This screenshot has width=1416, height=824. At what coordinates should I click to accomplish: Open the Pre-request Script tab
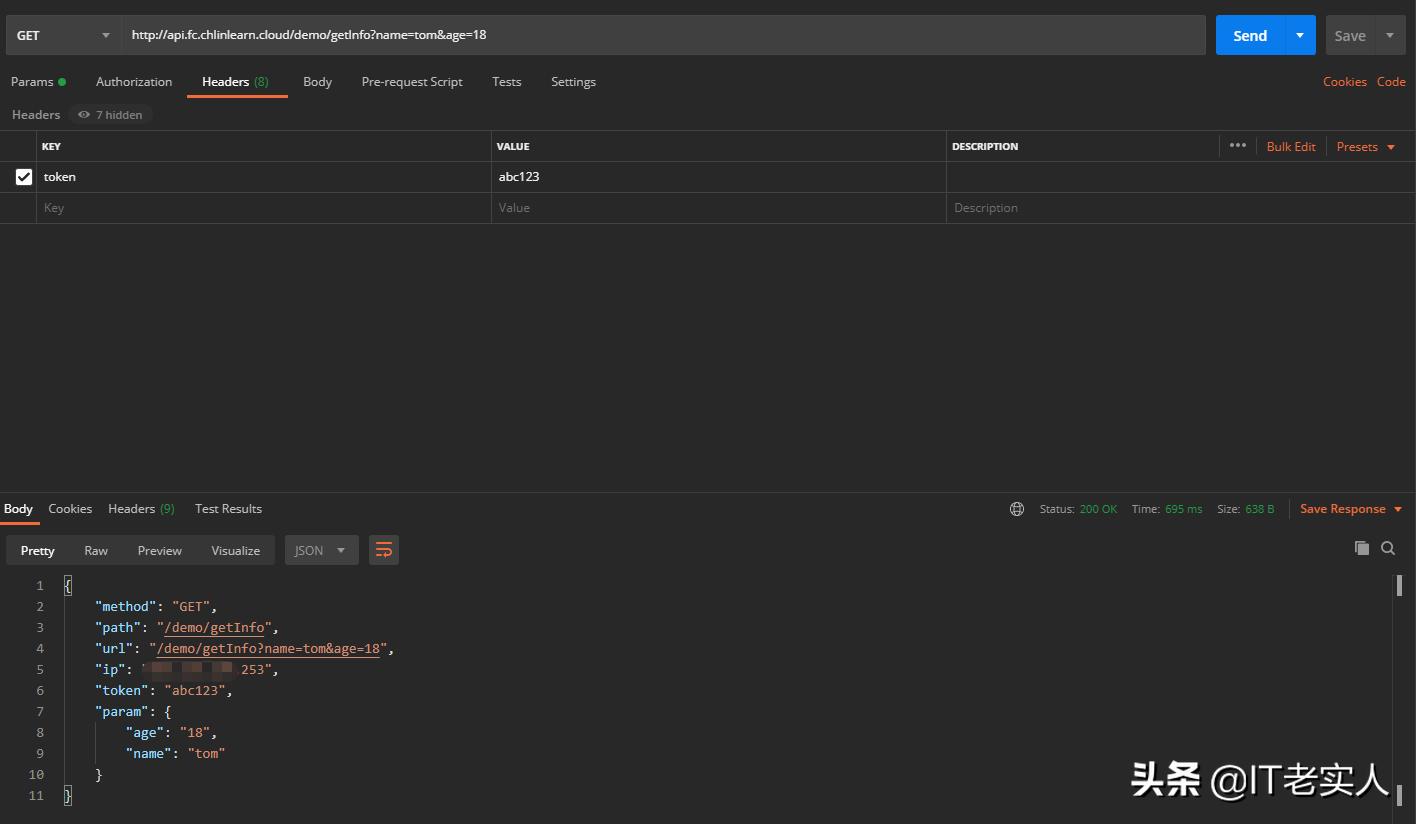pos(412,82)
